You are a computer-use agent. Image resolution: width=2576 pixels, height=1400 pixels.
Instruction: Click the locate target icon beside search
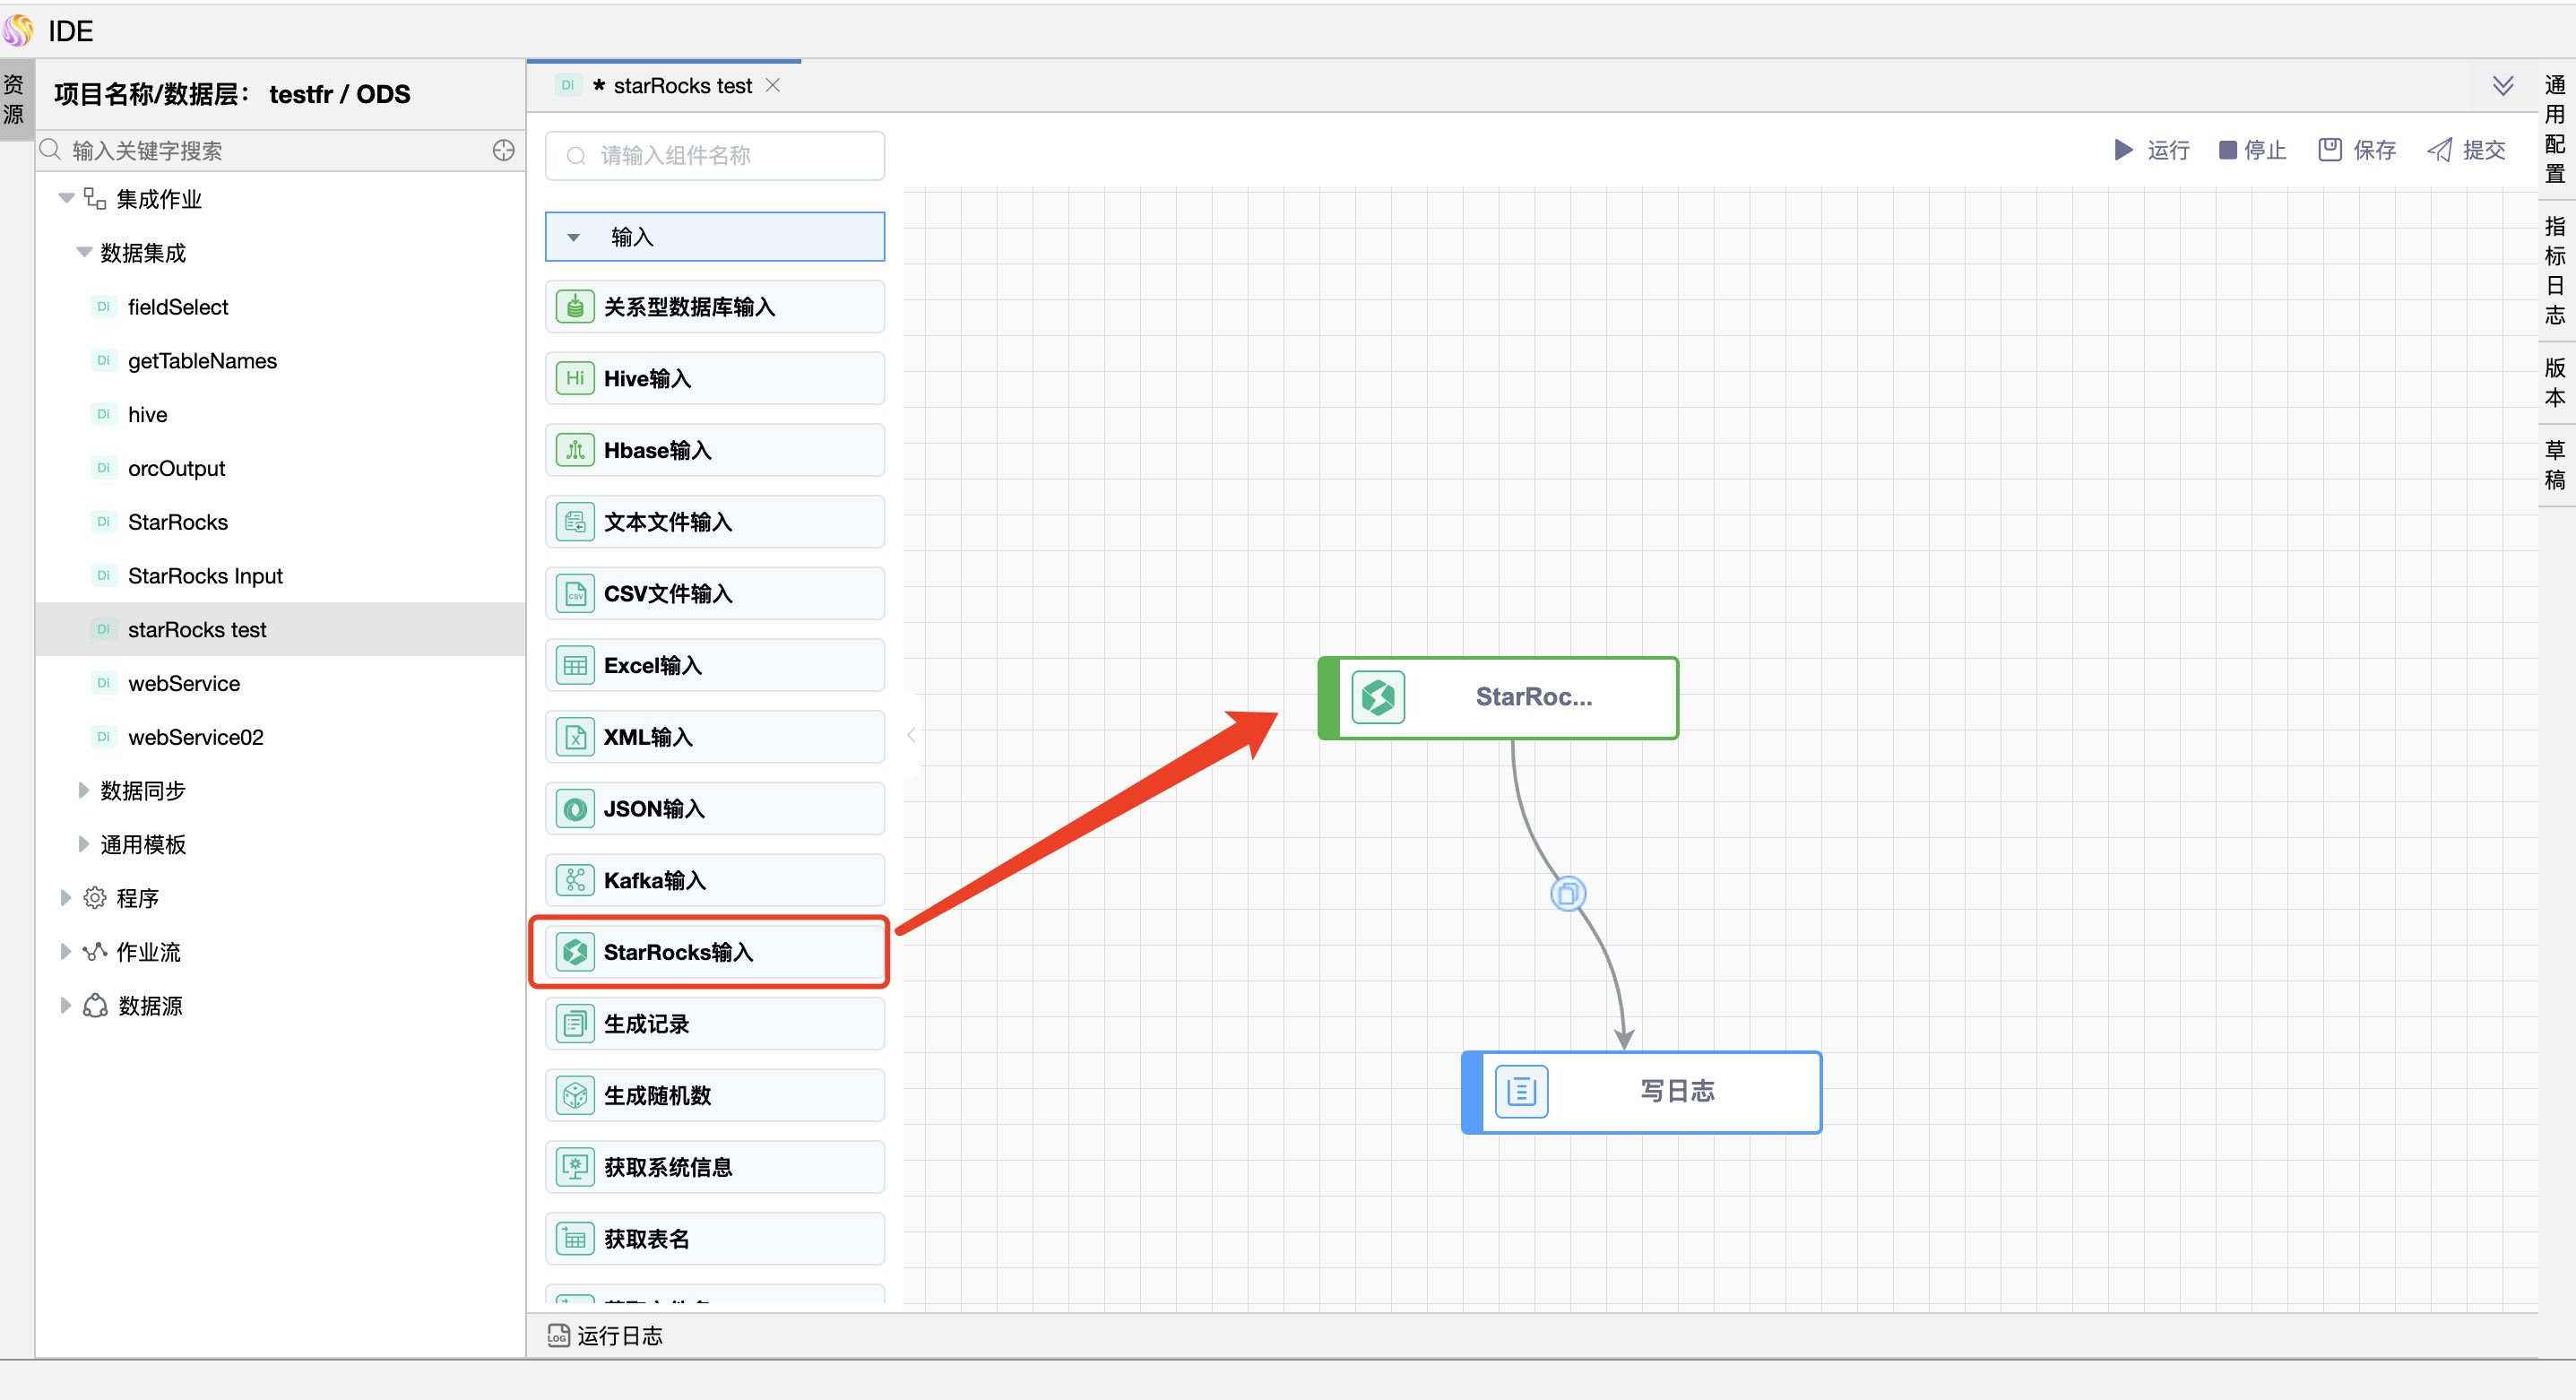[x=503, y=150]
